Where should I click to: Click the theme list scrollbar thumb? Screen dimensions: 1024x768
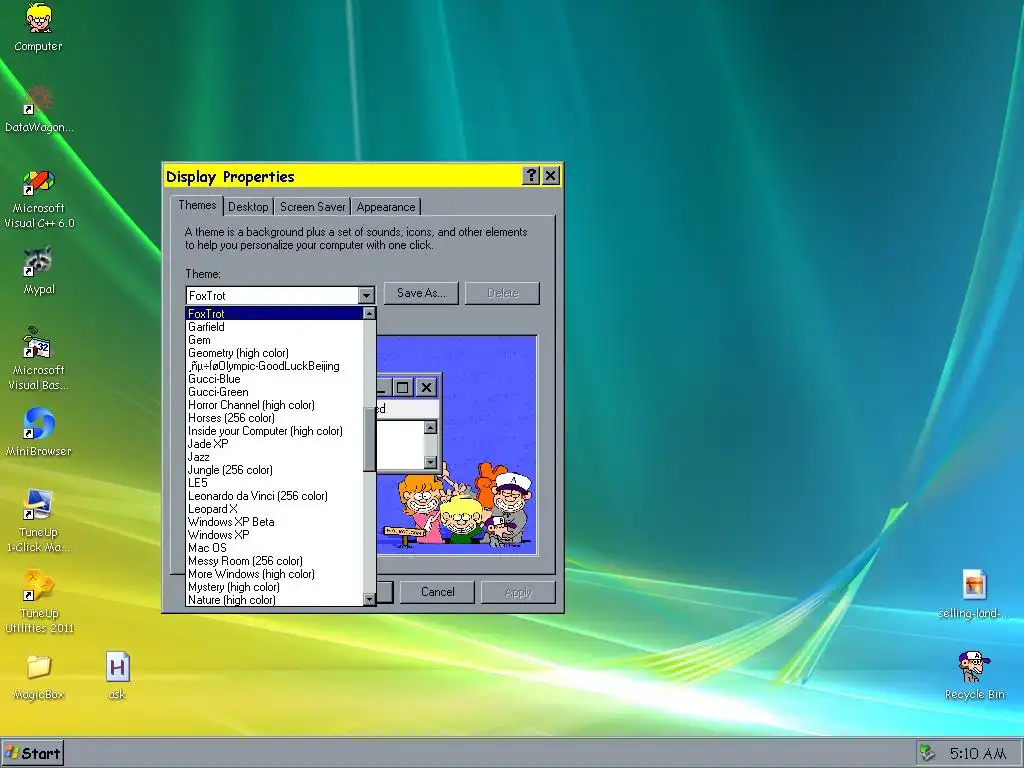coord(369,438)
